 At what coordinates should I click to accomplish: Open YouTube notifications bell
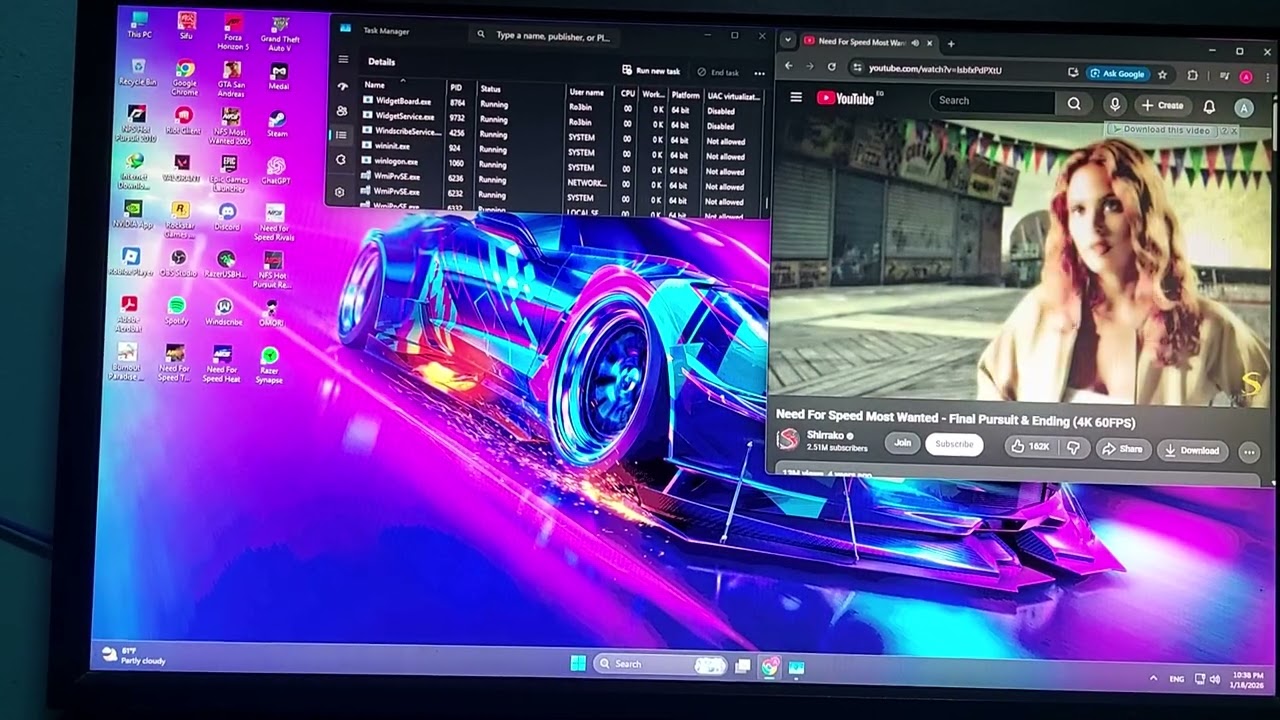(x=1209, y=107)
